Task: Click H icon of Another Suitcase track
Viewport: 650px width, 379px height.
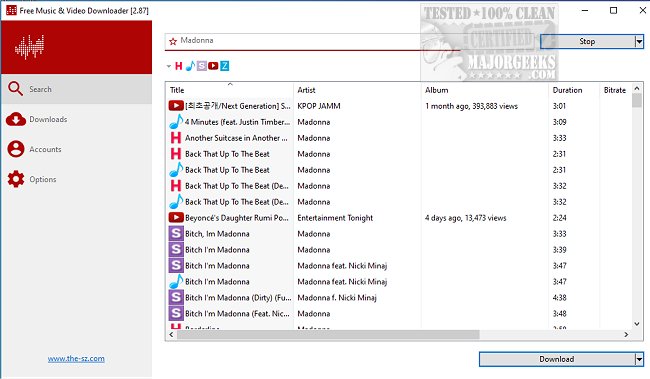Action: [x=176, y=138]
